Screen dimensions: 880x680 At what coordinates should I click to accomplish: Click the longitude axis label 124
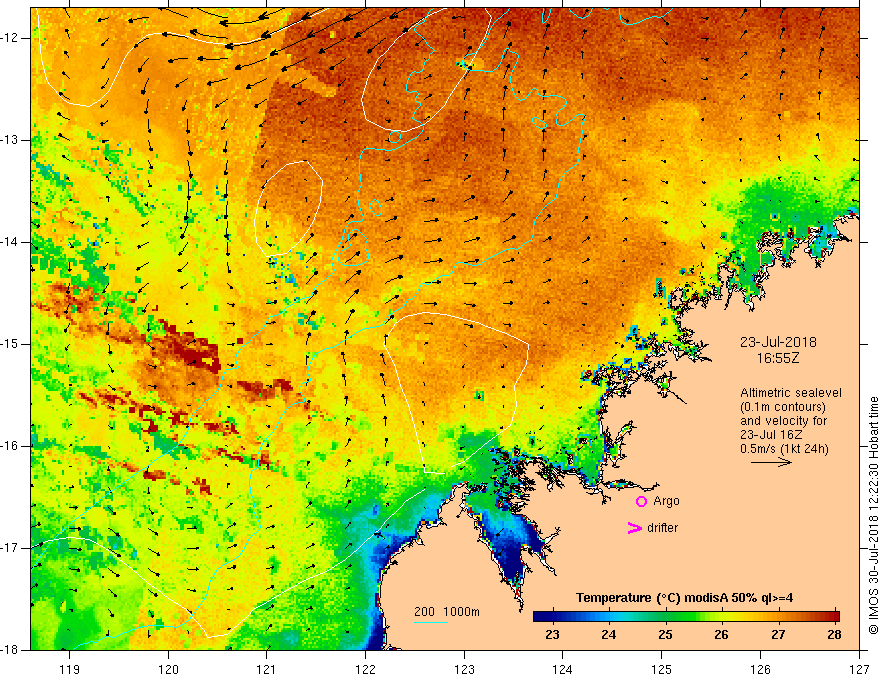[563, 669]
